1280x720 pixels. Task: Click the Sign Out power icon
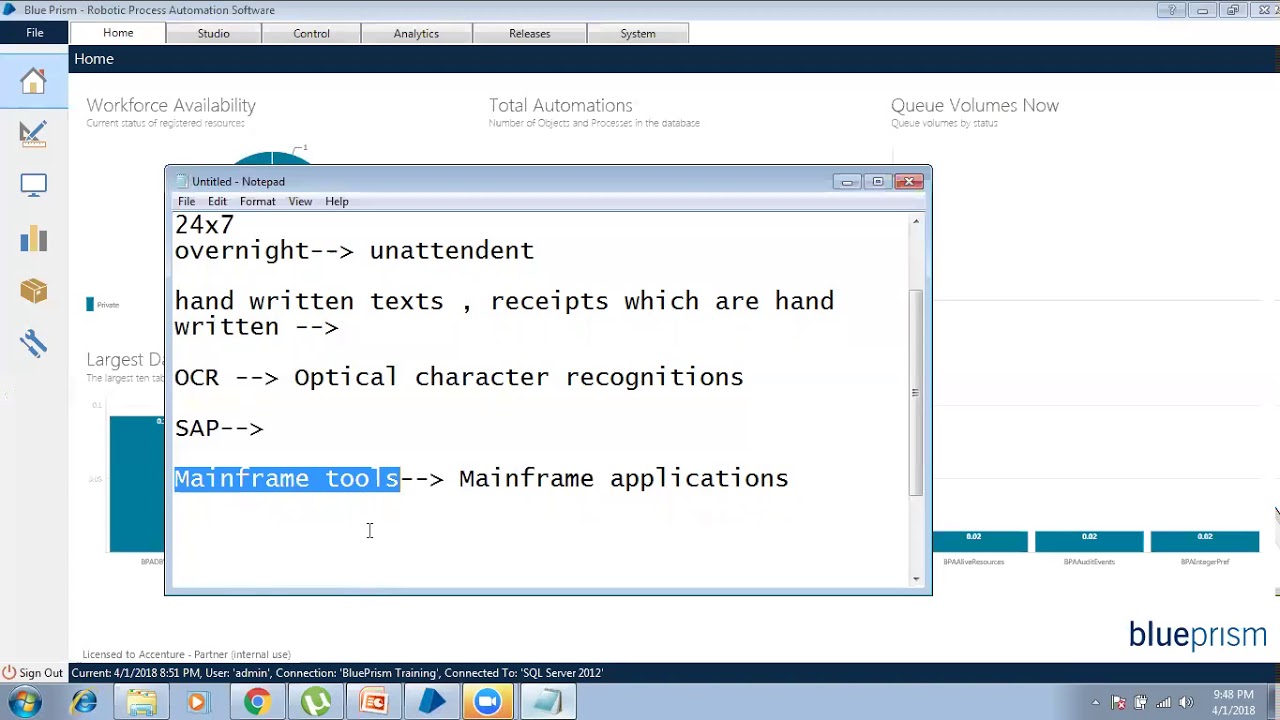tap(9, 673)
